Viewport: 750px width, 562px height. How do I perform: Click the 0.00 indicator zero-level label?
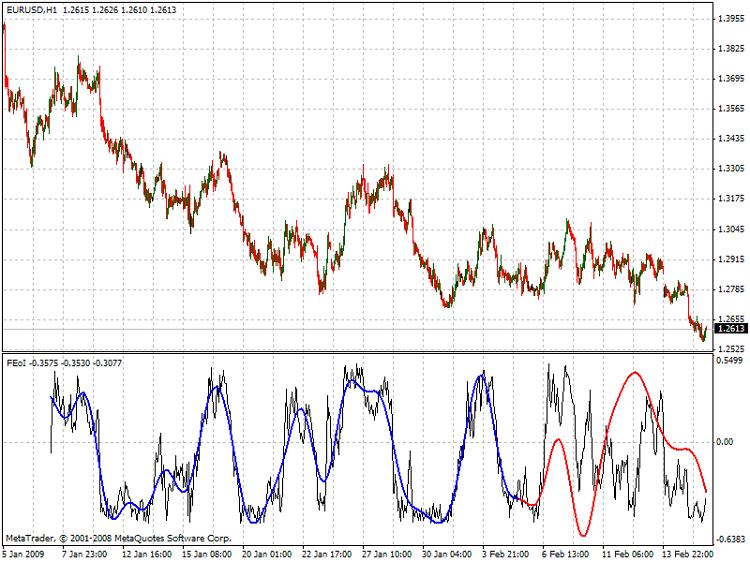coord(722,441)
